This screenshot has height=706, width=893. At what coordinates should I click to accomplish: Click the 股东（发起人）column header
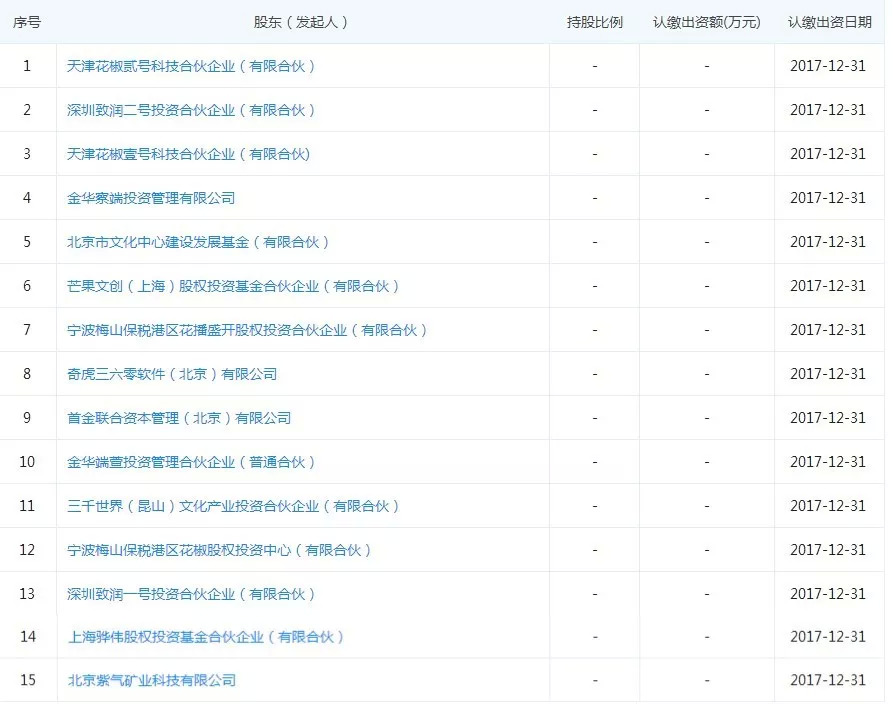pyautogui.click(x=300, y=22)
